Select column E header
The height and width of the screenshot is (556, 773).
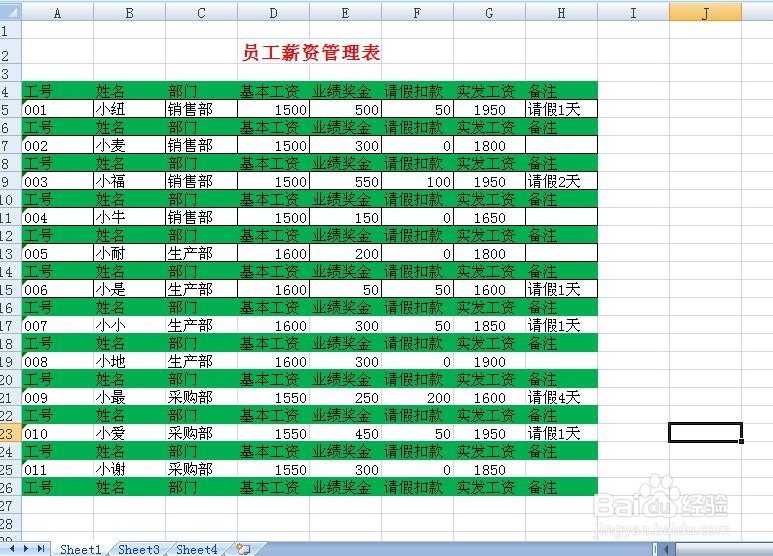pos(346,13)
